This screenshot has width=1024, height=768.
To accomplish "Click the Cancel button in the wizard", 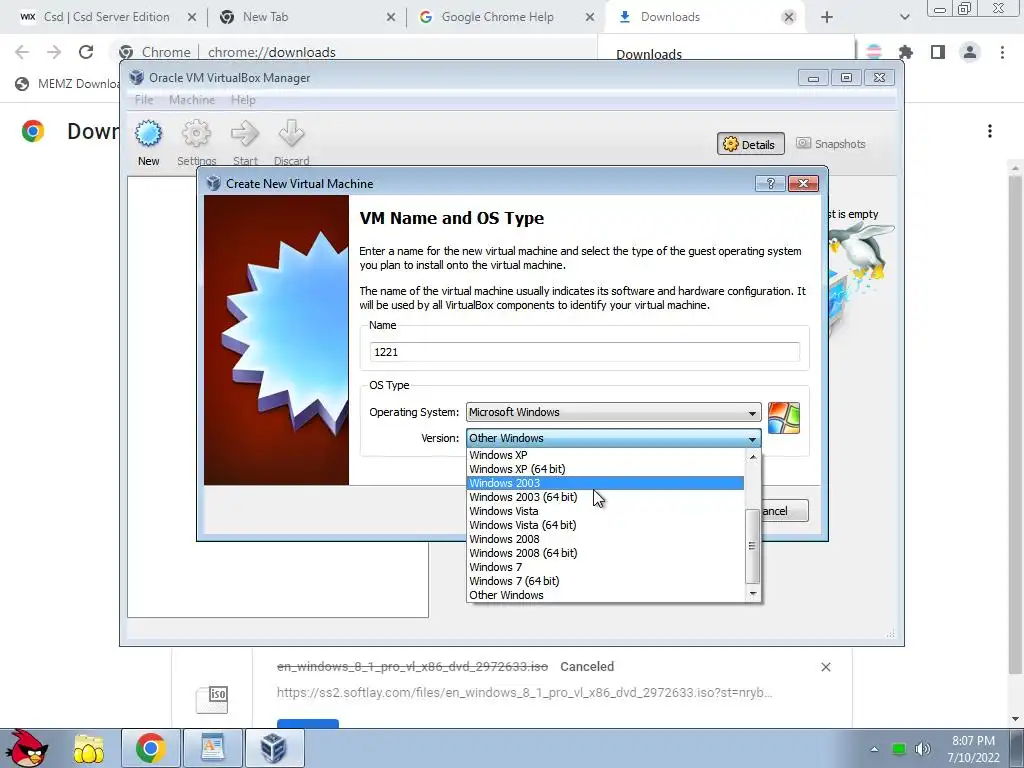I will coord(784,511).
